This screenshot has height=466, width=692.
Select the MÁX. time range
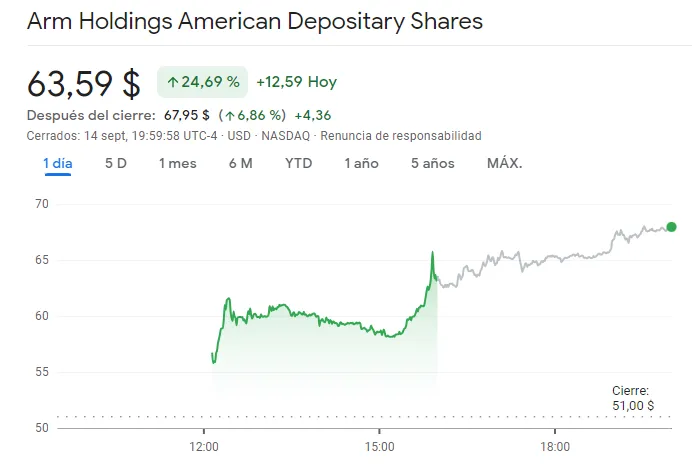pyautogui.click(x=504, y=163)
